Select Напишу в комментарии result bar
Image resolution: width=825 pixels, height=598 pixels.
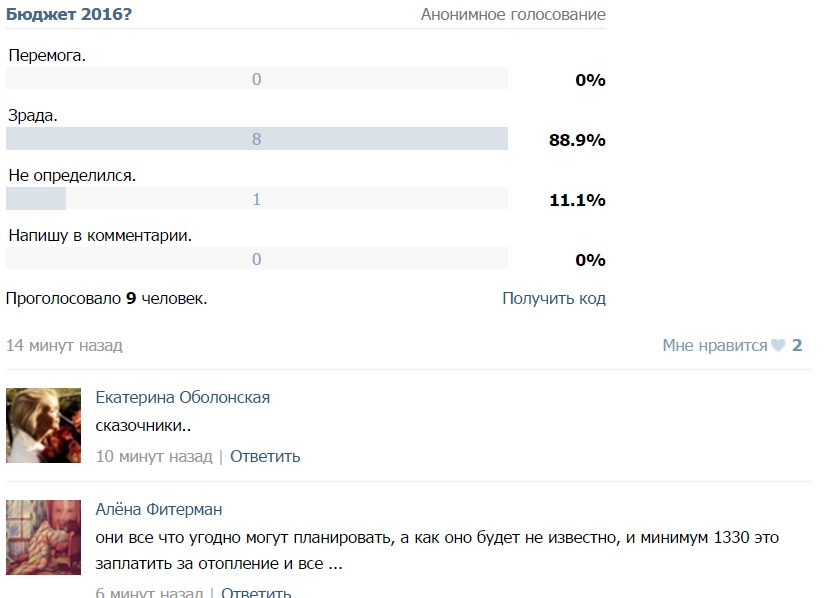(x=257, y=259)
